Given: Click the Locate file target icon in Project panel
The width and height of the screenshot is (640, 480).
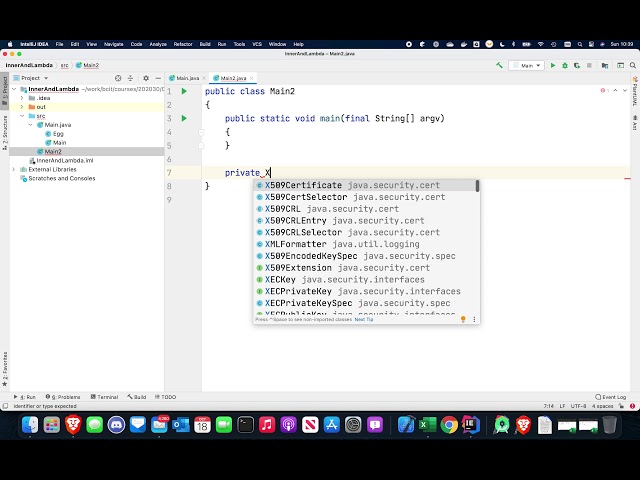Looking at the screenshot, I should click(118, 78).
